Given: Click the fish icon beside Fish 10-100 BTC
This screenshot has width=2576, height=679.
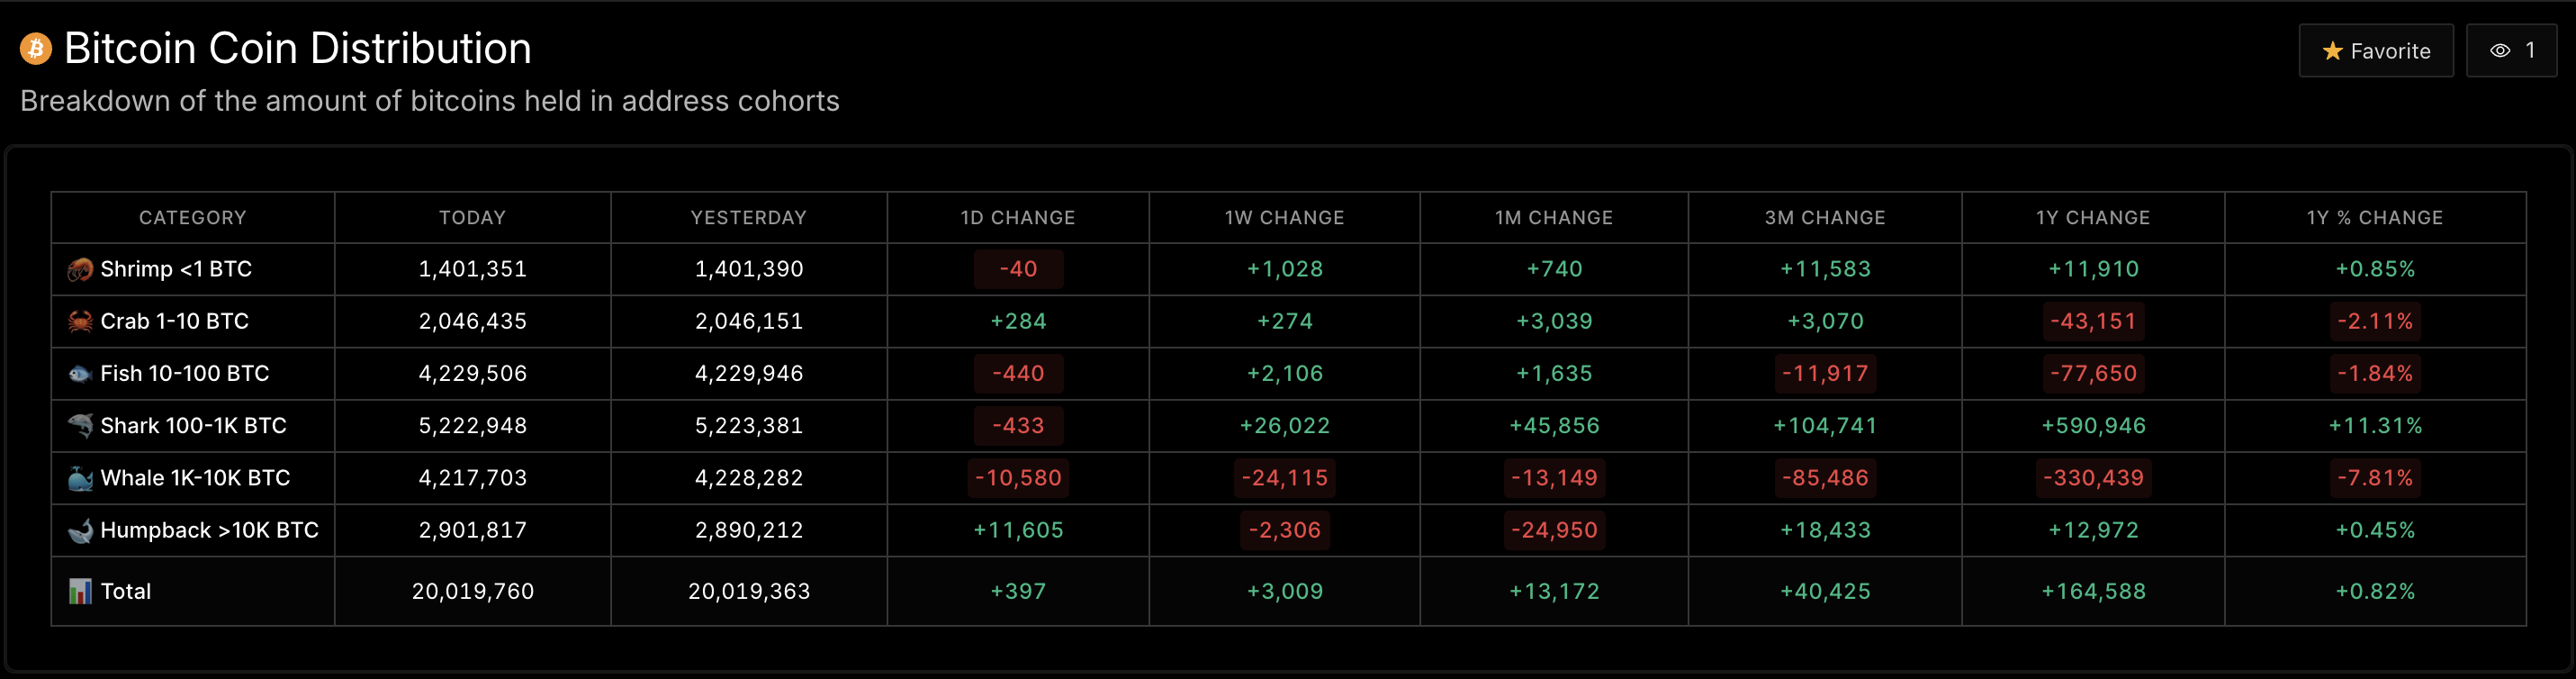Looking at the screenshot, I should pyautogui.click(x=80, y=374).
